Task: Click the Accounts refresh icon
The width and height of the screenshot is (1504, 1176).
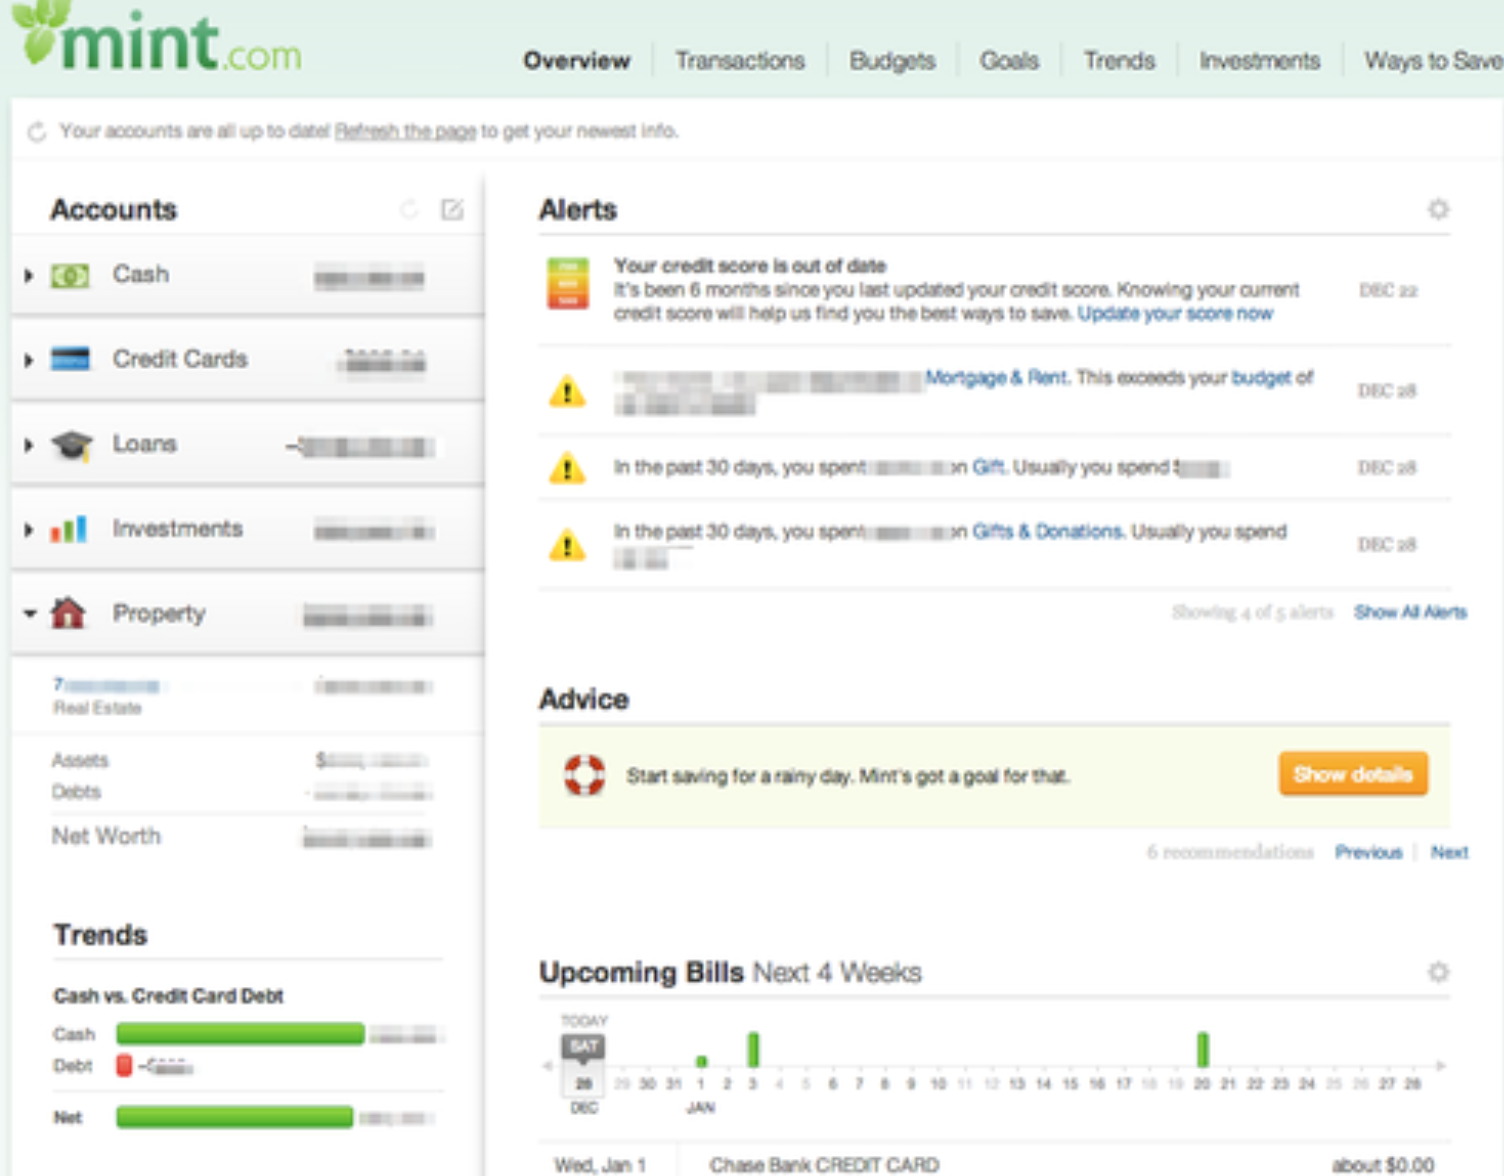Action: 409,209
